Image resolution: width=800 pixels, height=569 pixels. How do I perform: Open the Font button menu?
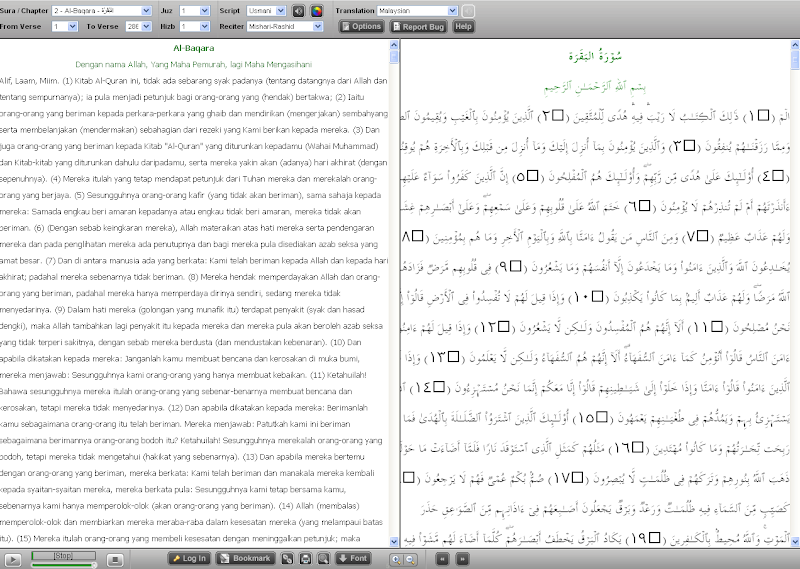click(x=353, y=559)
